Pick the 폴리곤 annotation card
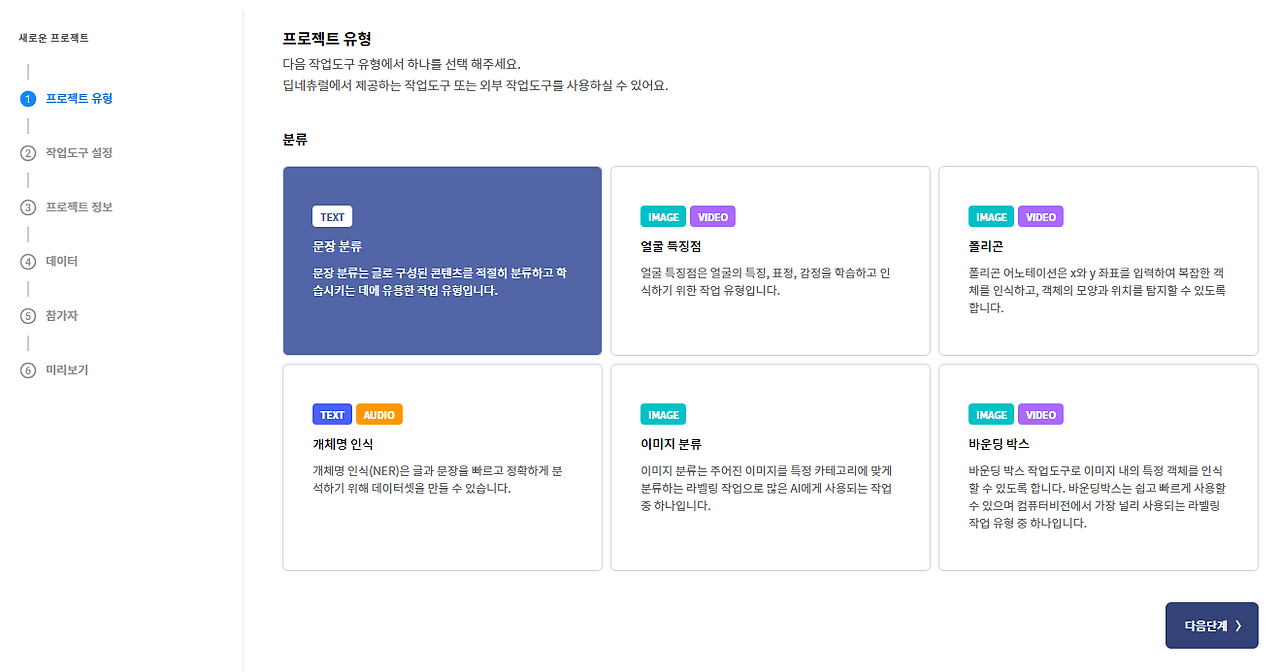Image resolution: width=1280 pixels, height=672 pixels. tap(1098, 260)
